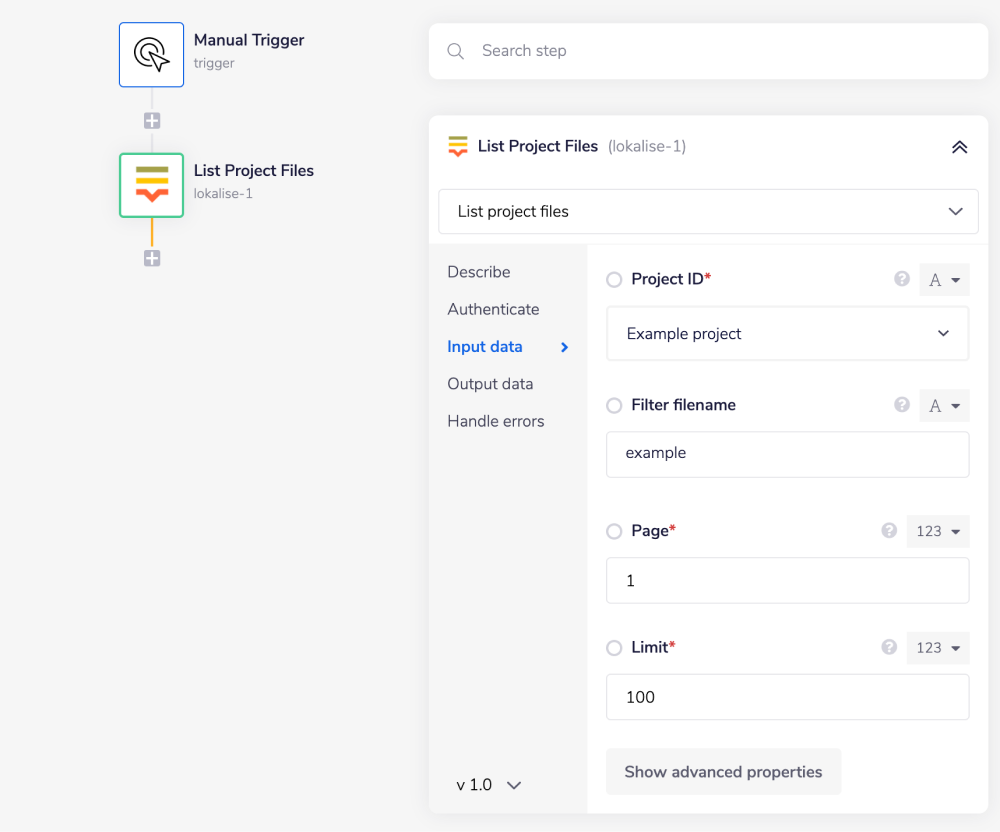View the help tooltip for Limit
The image size is (1000, 832).
(889, 647)
